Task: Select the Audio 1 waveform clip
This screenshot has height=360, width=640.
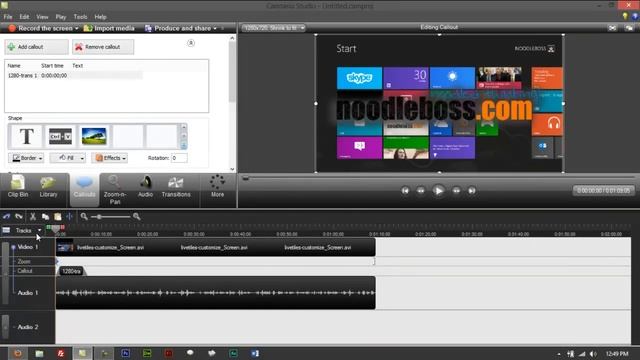Action: tap(216, 293)
